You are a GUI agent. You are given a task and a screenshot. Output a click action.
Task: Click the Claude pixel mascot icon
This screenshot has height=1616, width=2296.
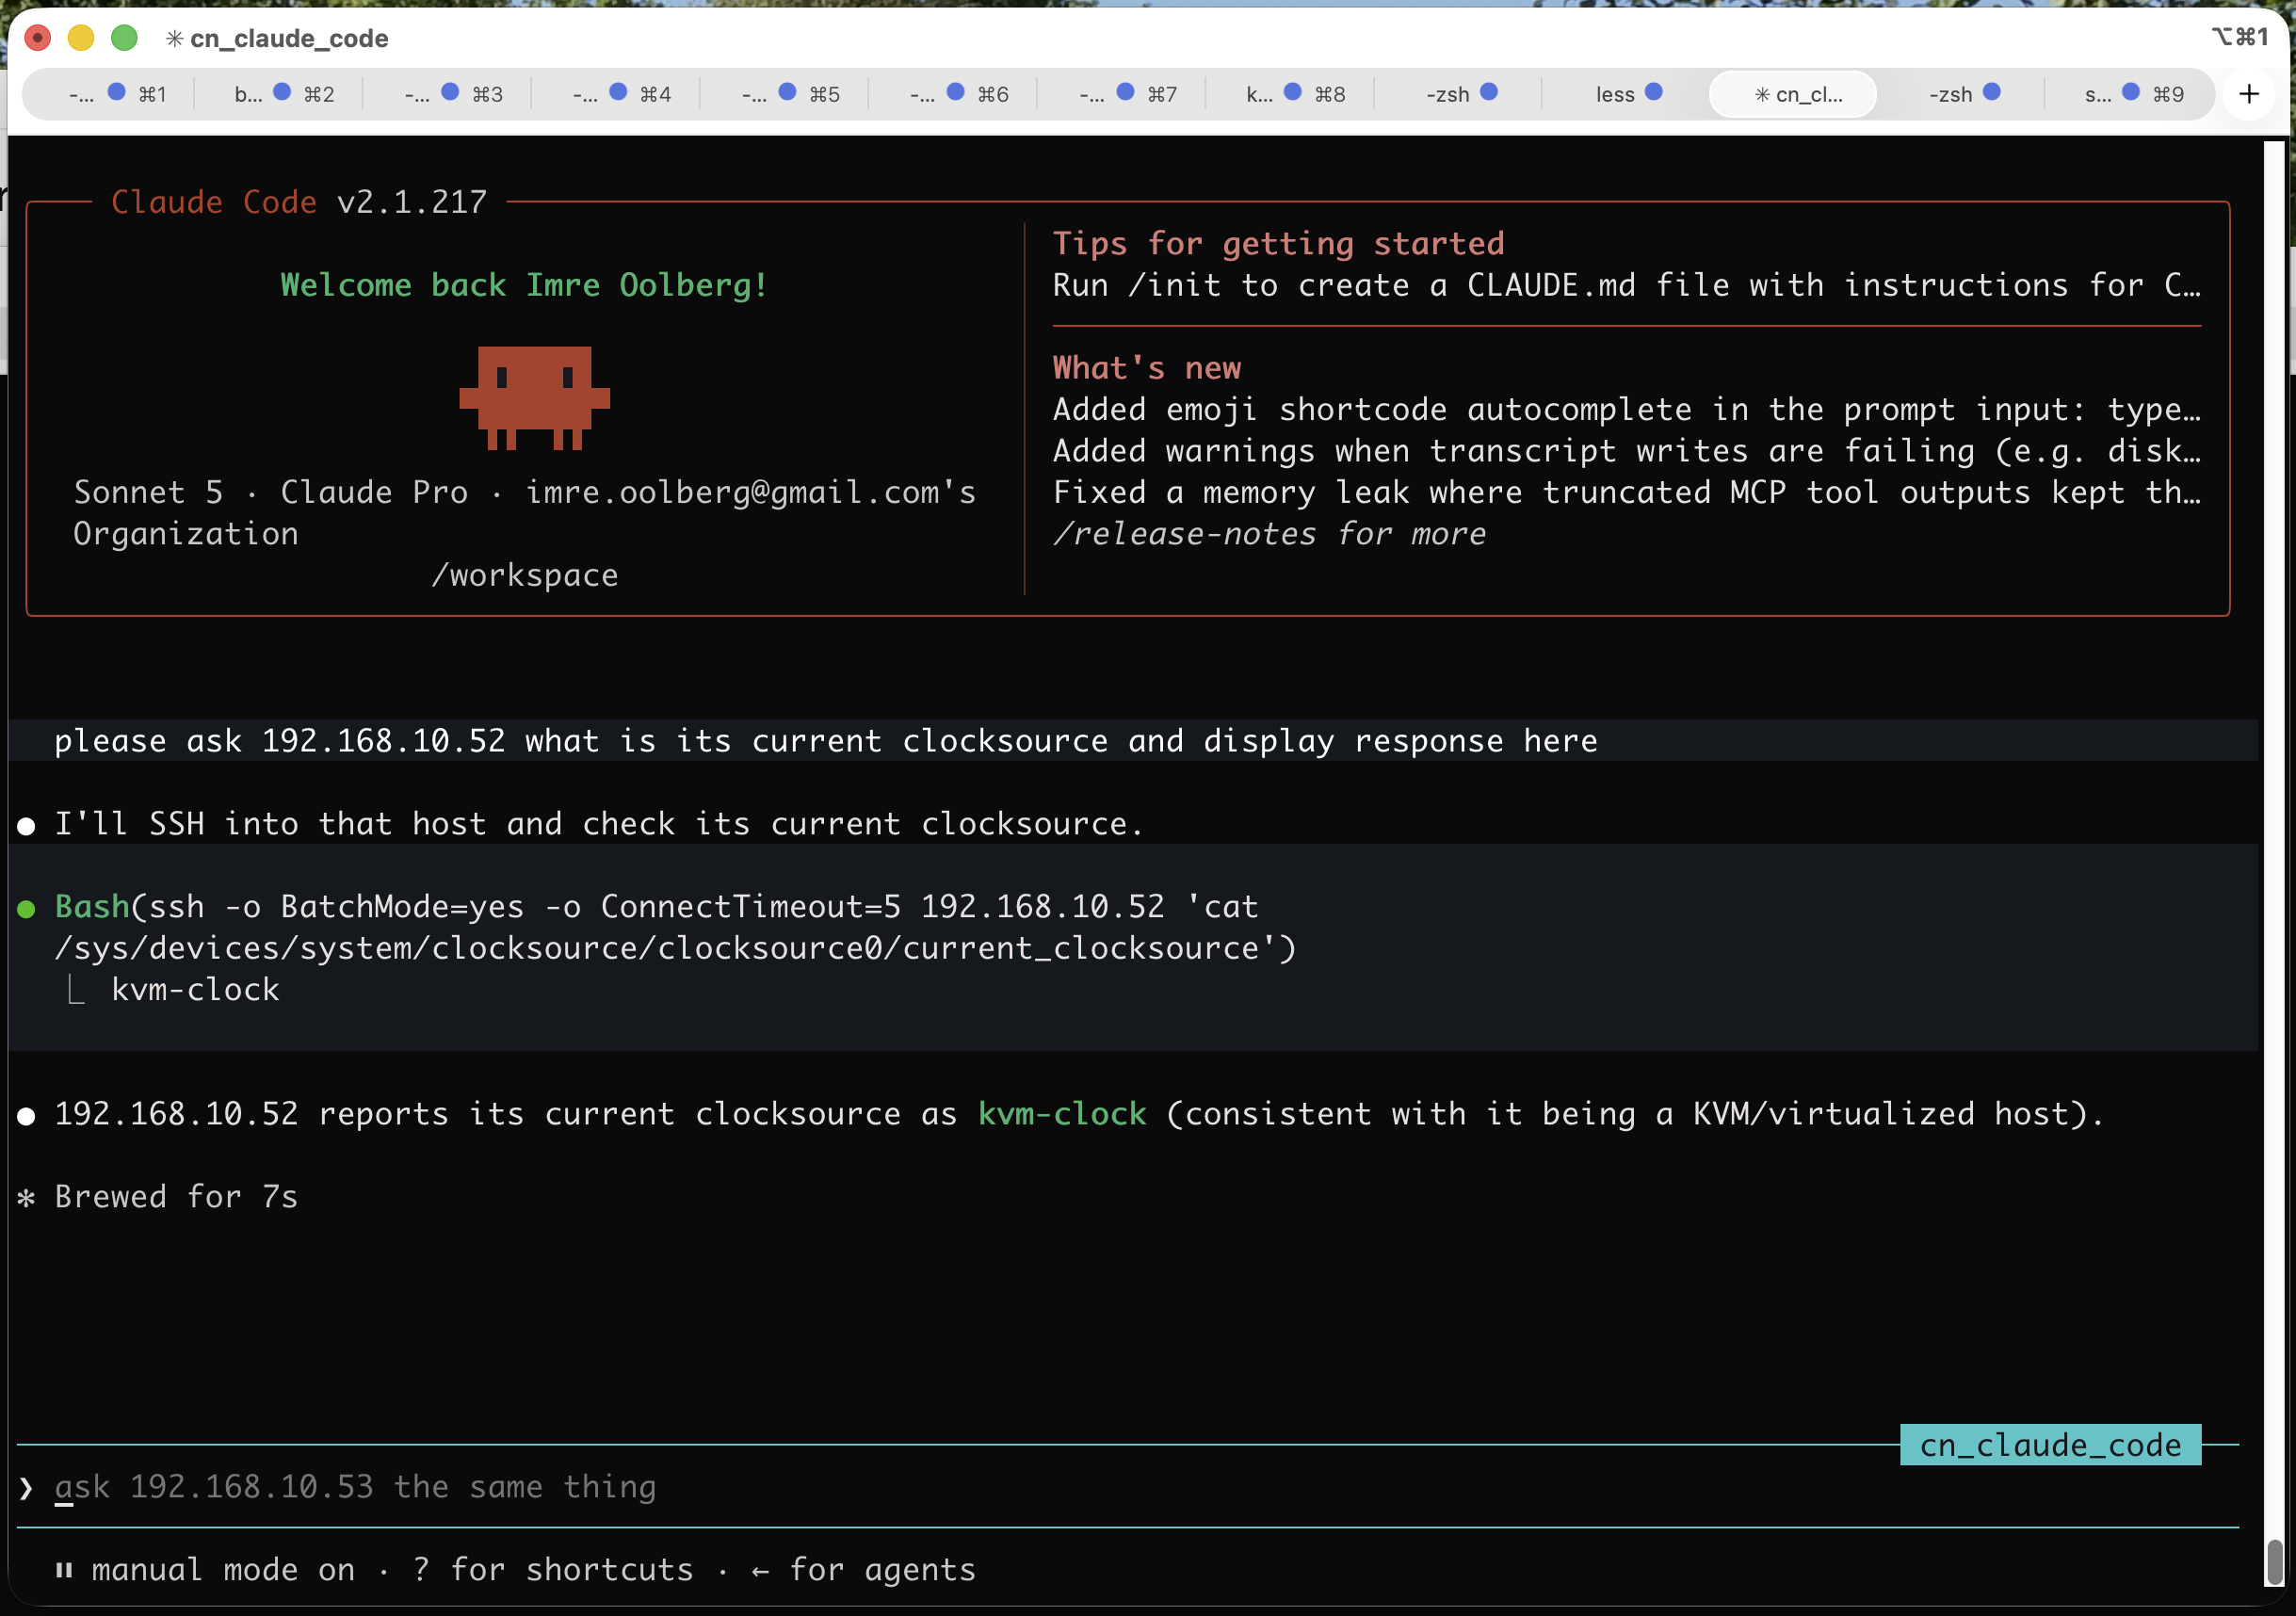click(x=534, y=398)
